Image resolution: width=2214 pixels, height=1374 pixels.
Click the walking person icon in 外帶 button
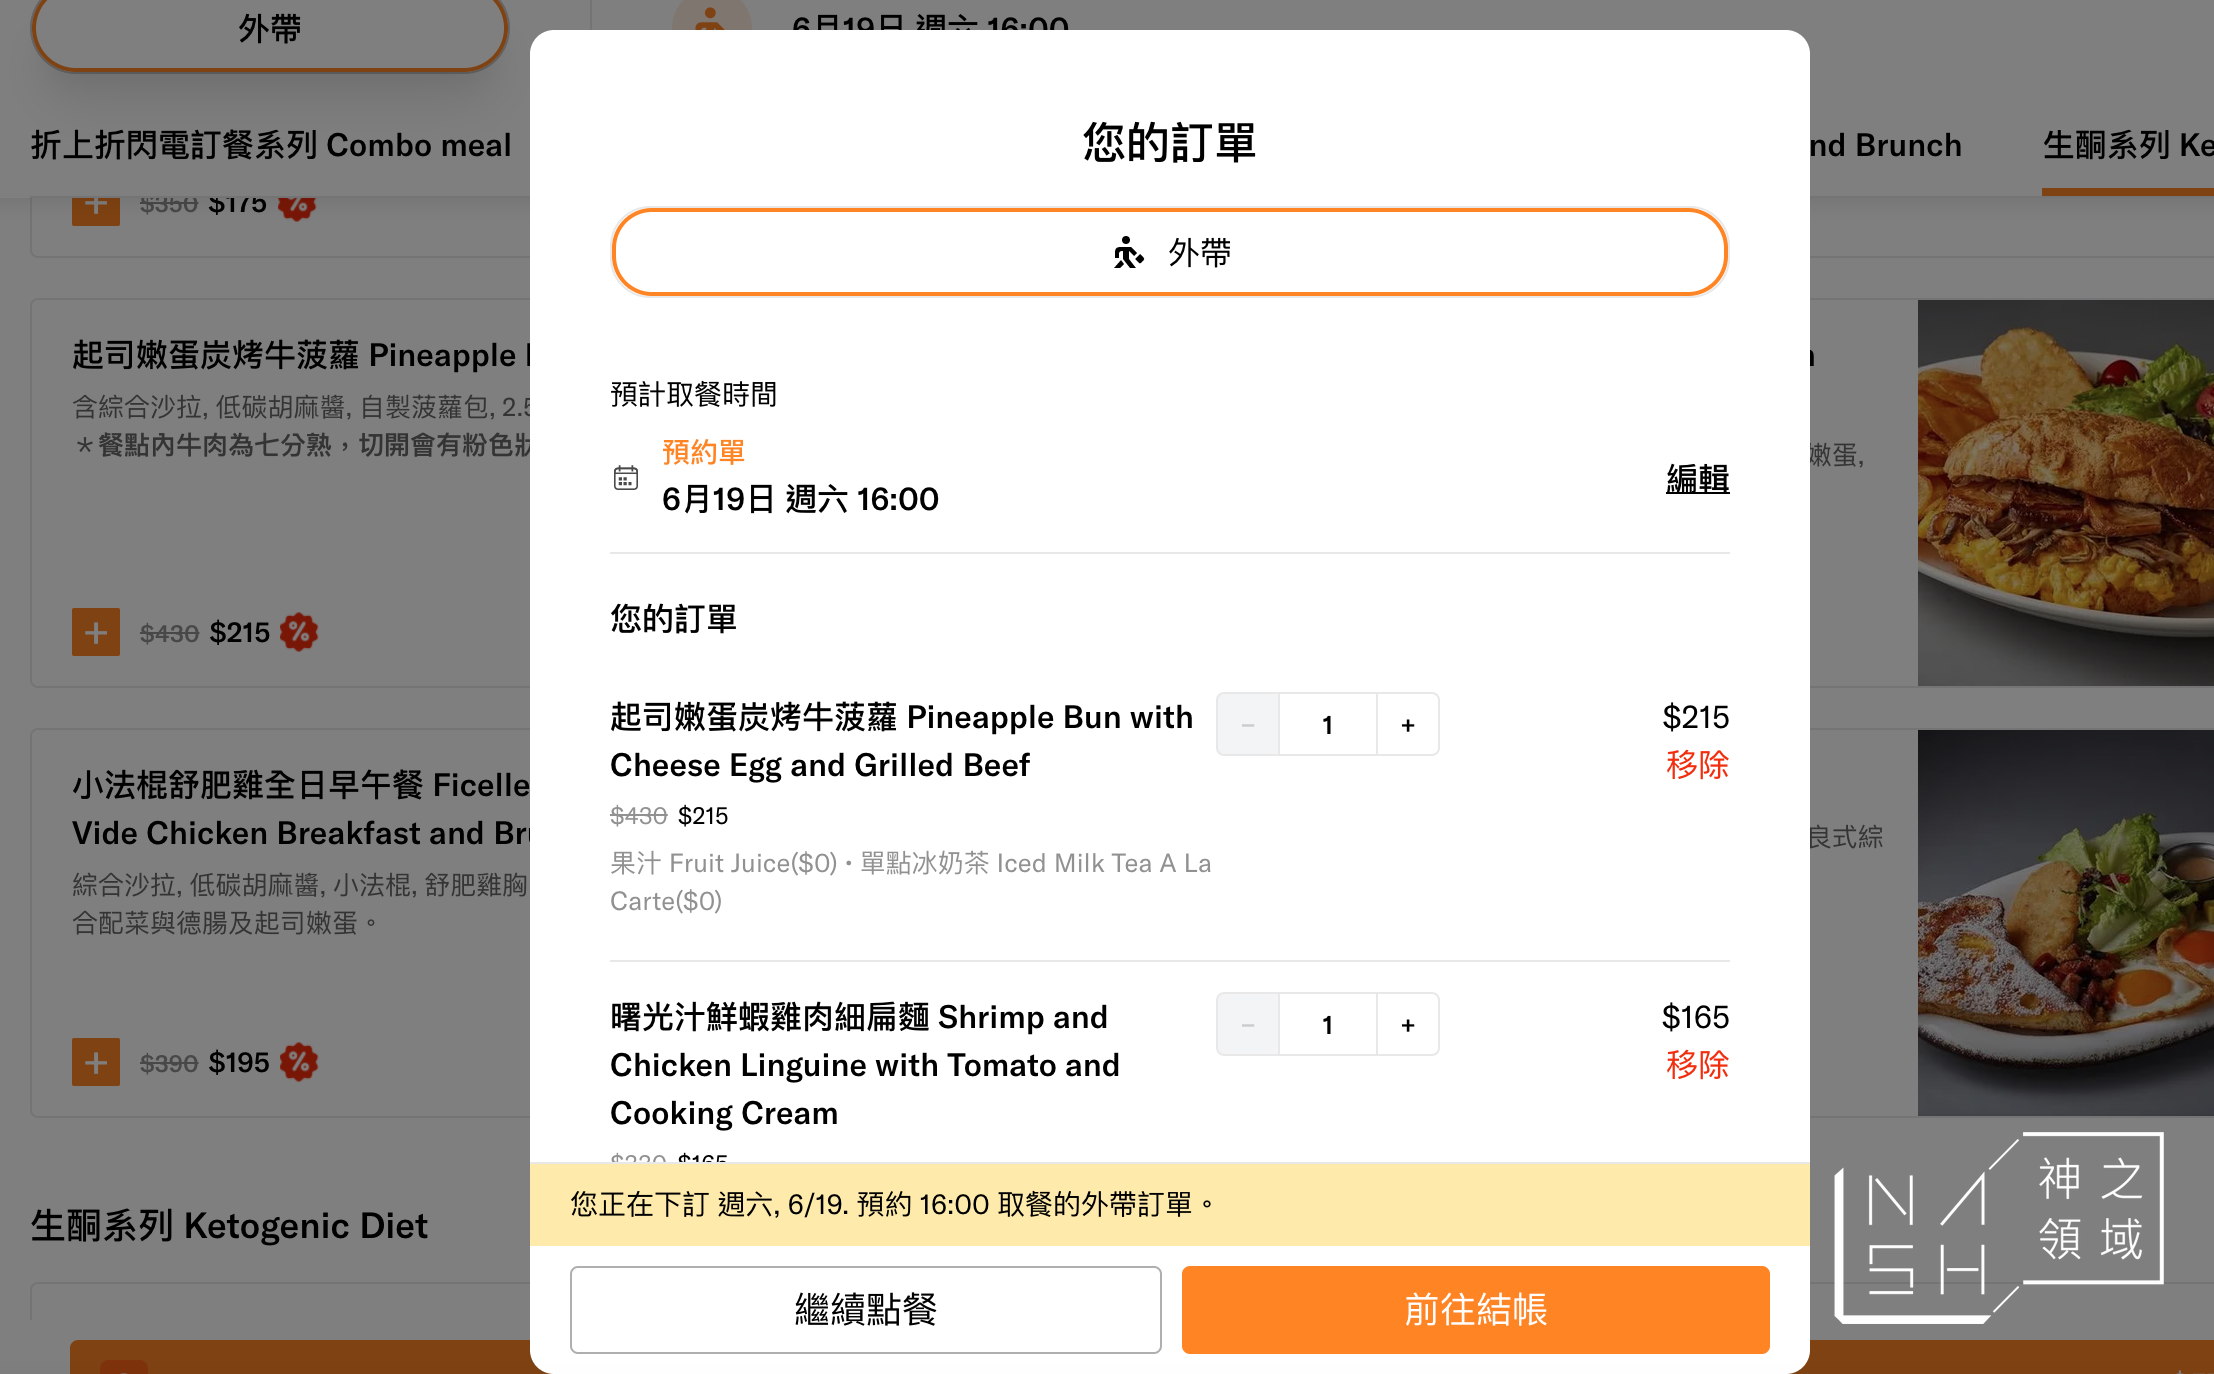coord(1128,253)
